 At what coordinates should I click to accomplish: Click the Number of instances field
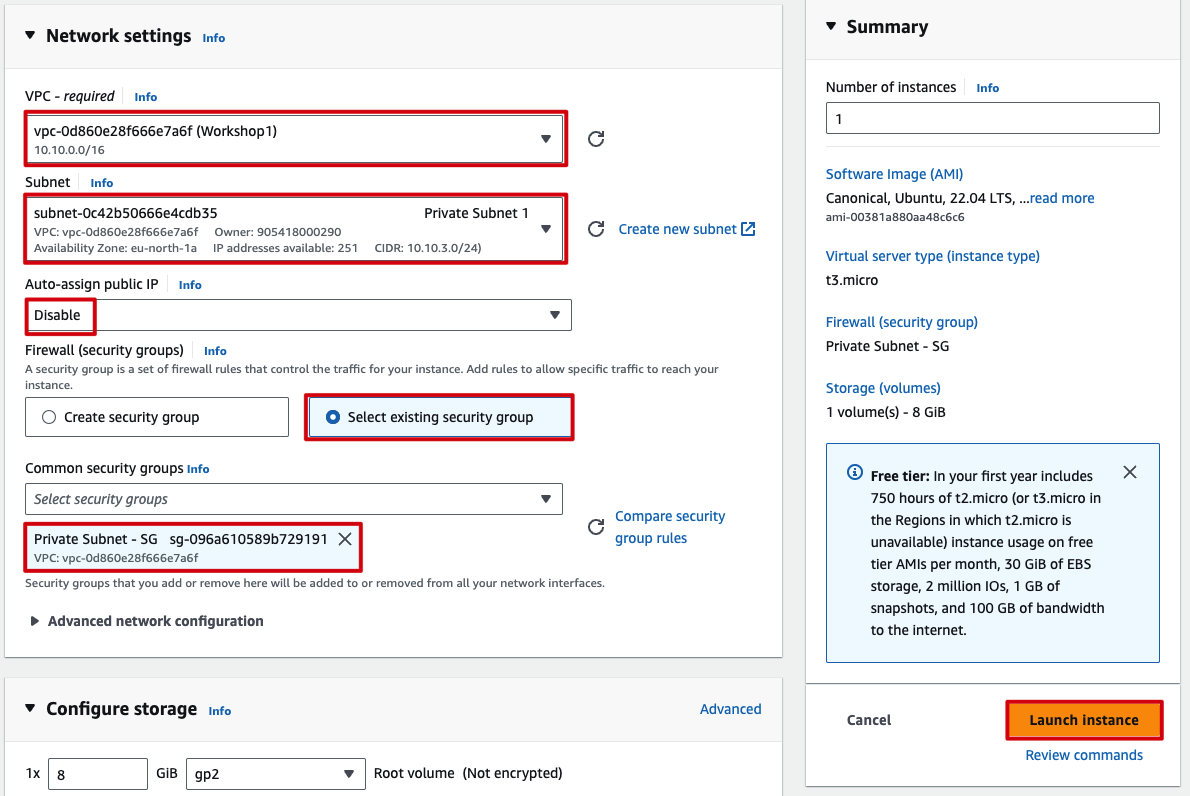pos(992,118)
